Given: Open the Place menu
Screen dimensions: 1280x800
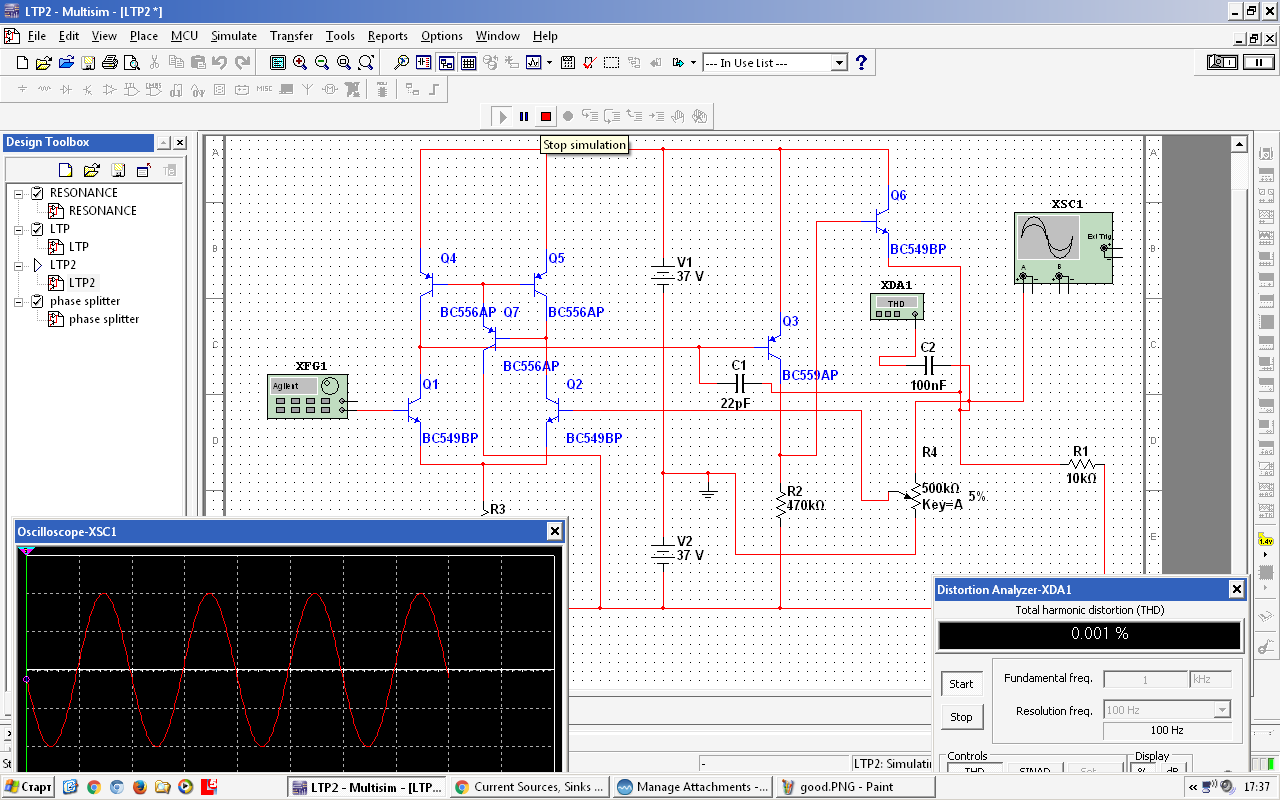Looking at the screenshot, I should (144, 36).
